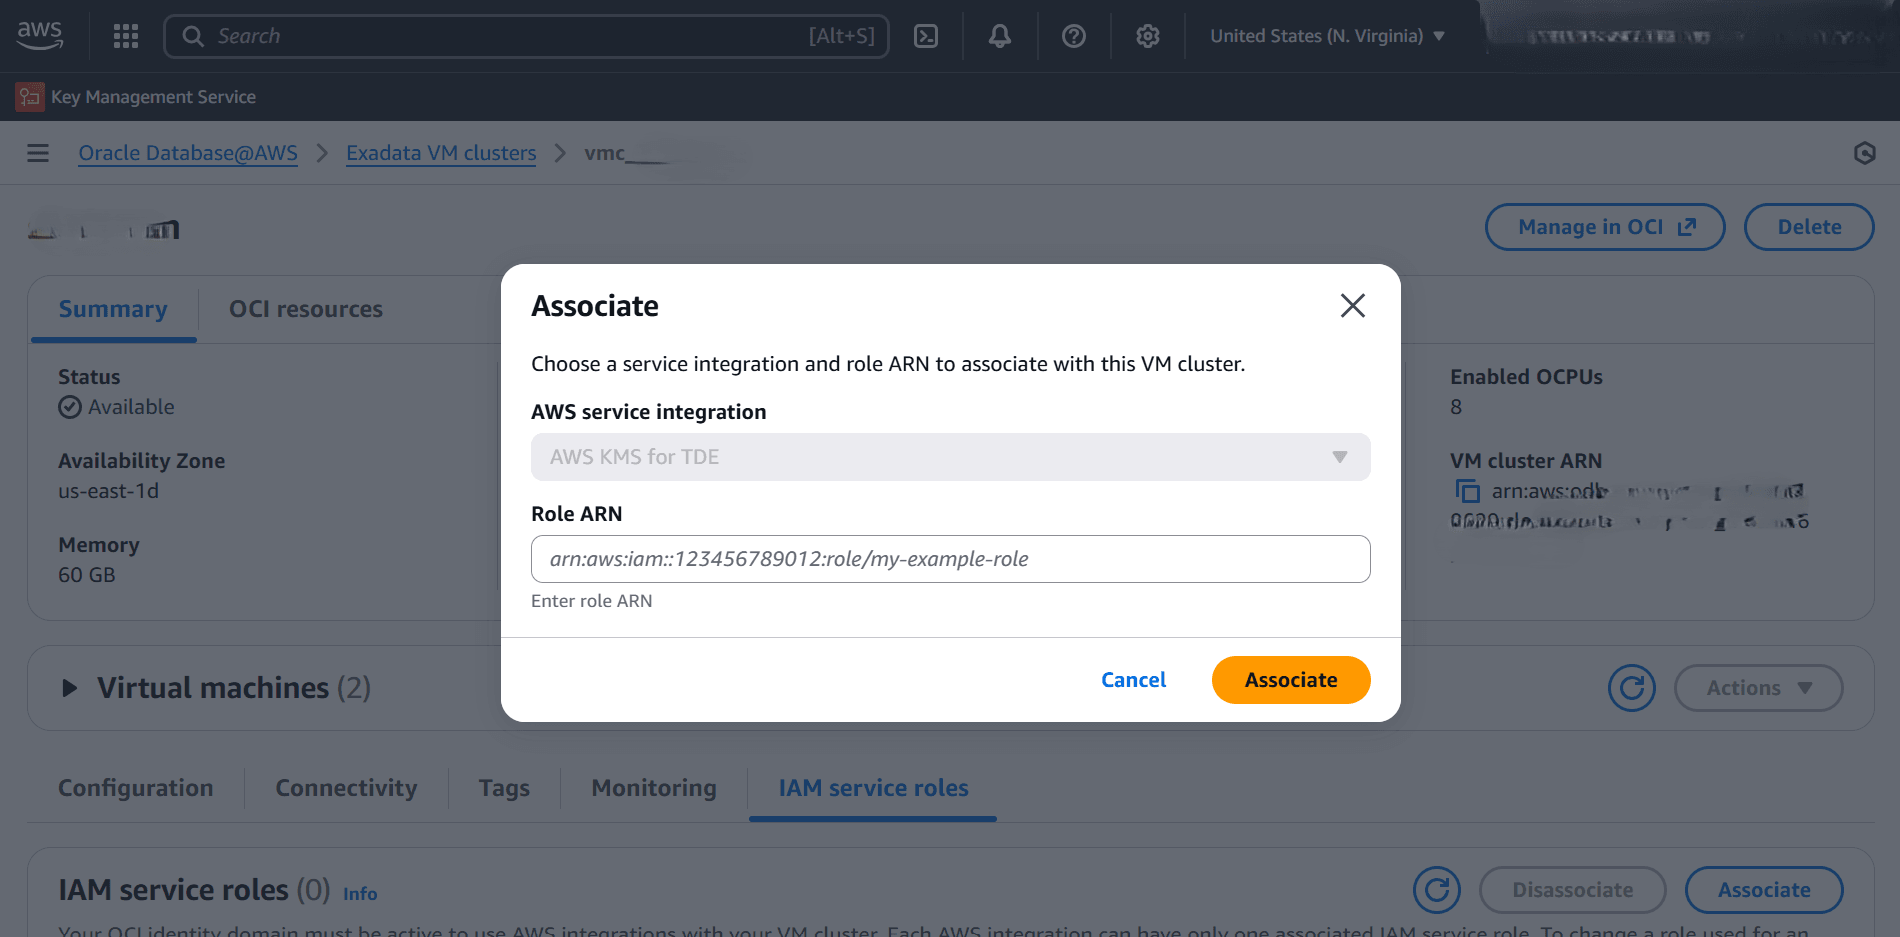Click the Associate button in the dialog
Viewport: 1900px width, 937px height.
point(1290,679)
